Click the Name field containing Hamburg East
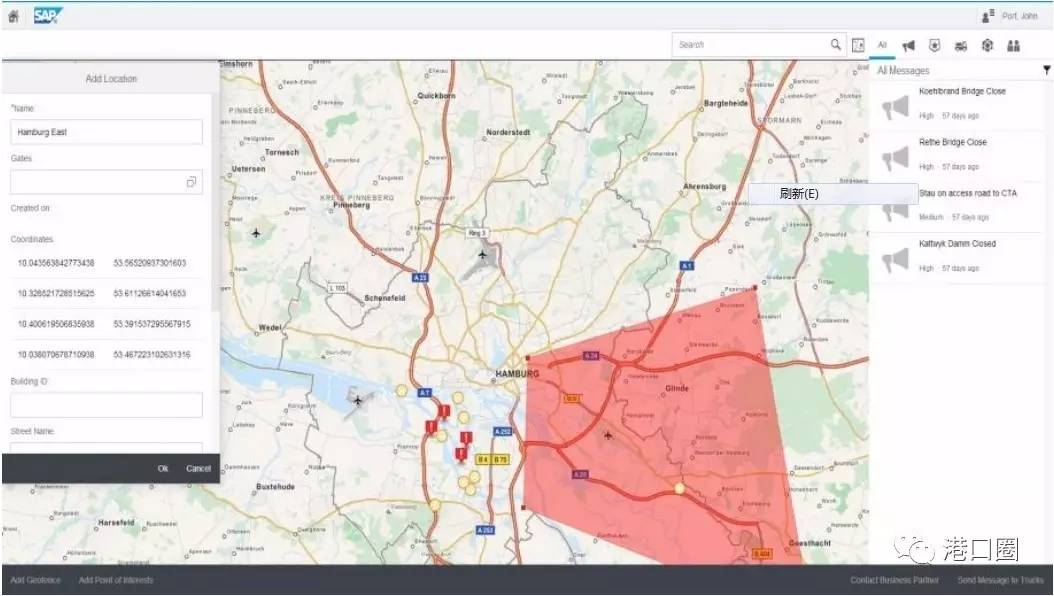The image size is (1054, 596). [x=106, y=132]
